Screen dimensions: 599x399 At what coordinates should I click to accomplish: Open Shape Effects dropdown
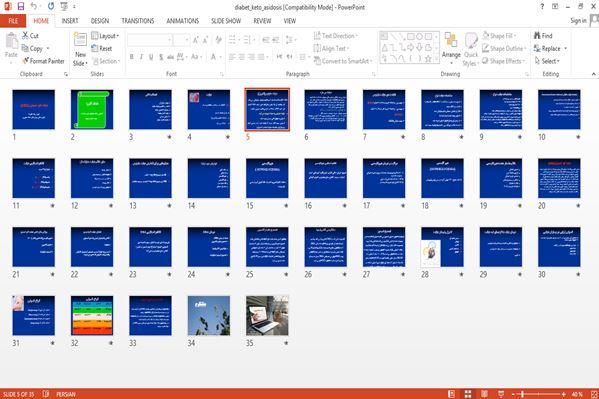pos(503,61)
